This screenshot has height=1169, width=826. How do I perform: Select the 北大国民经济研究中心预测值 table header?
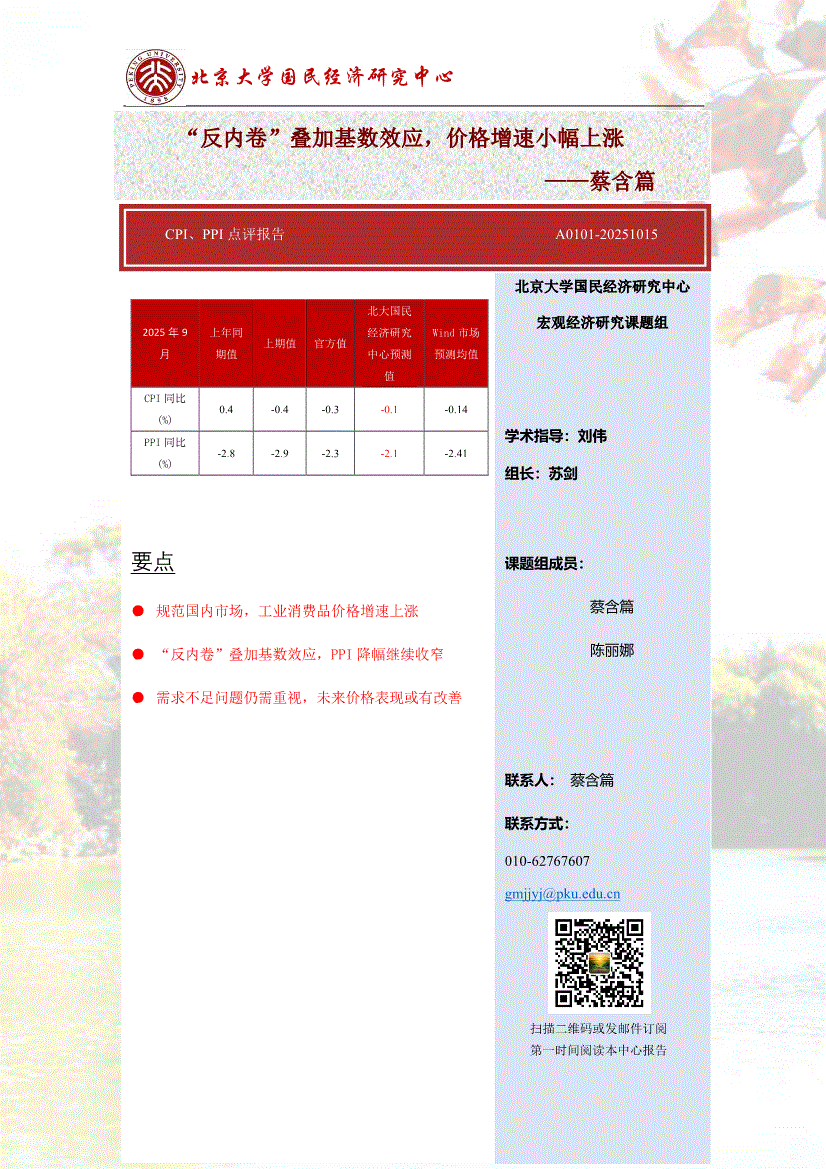coord(389,343)
